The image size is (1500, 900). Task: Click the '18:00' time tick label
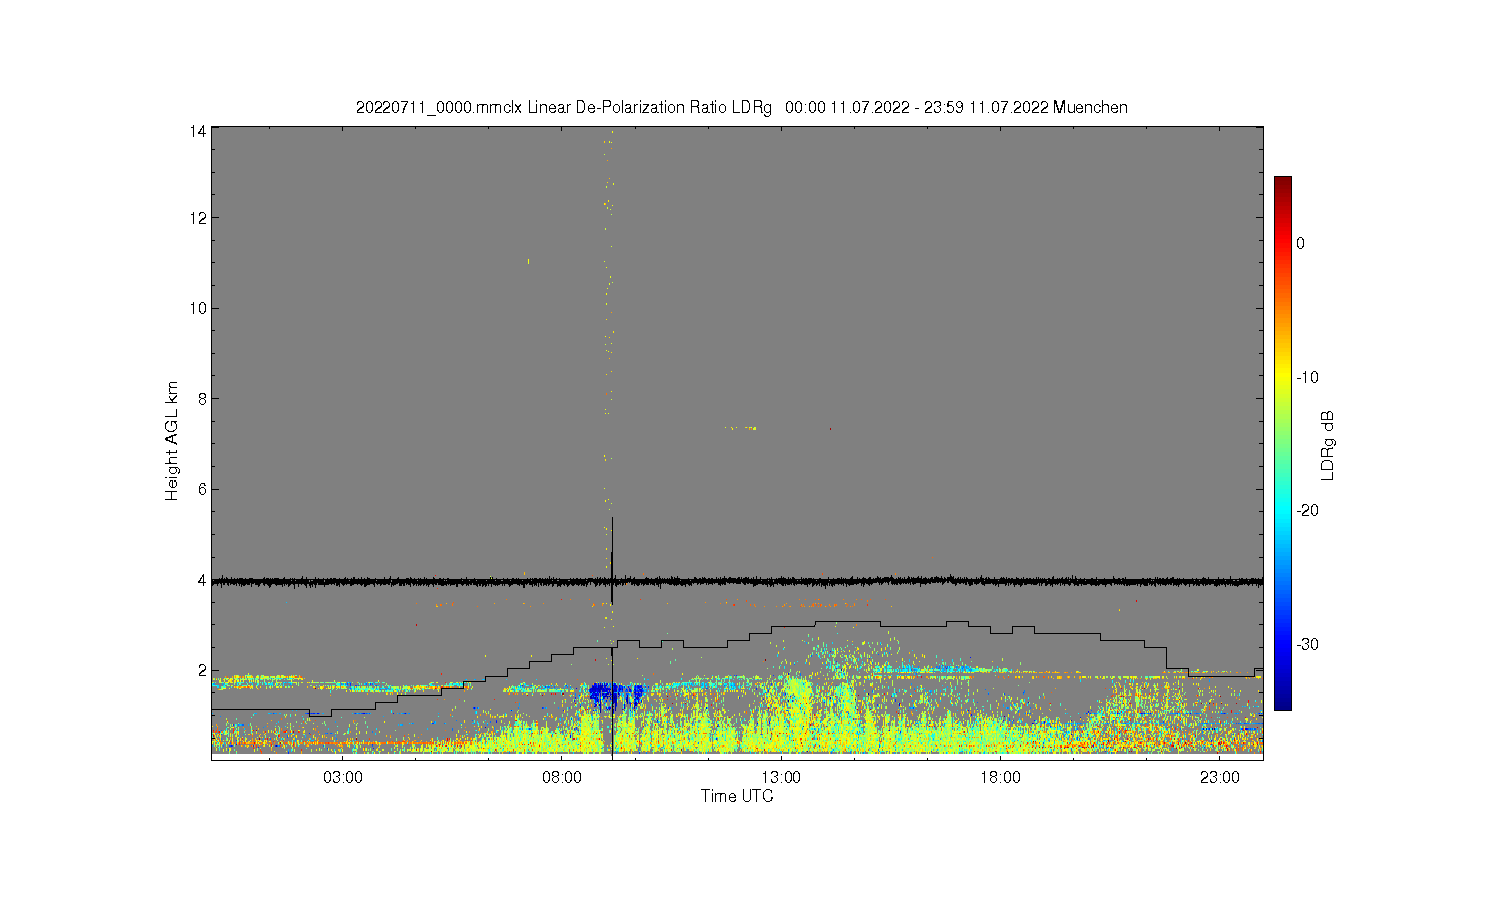point(1000,778)
